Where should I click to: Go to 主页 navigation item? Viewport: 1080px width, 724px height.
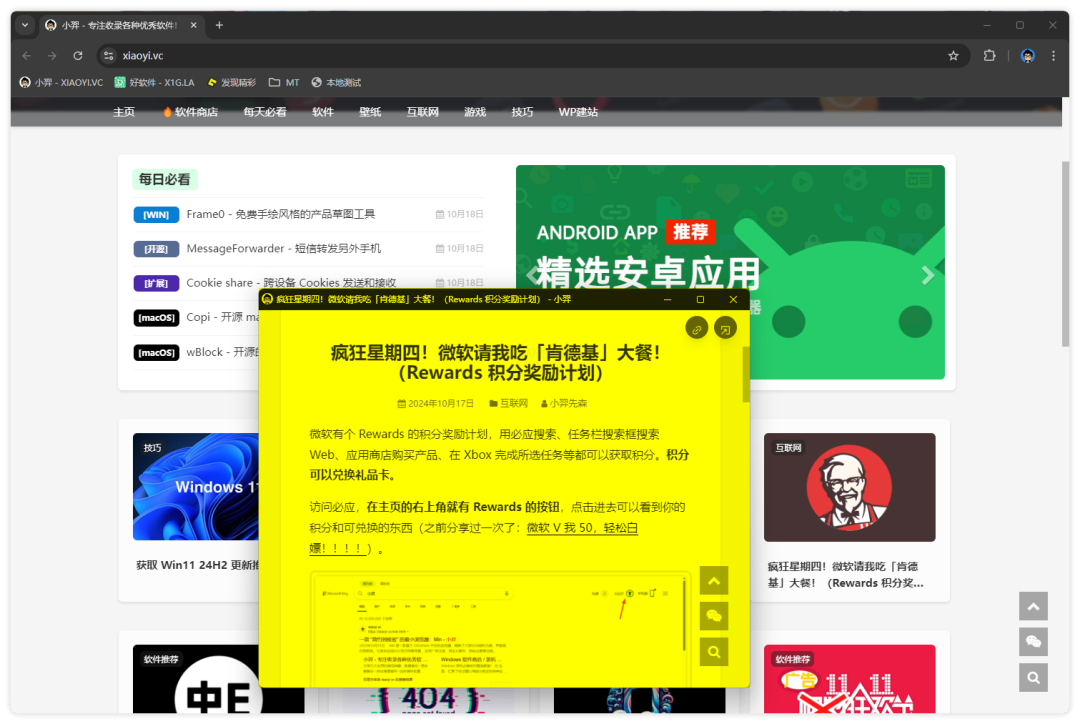pyautogui.click(x=124, y=112)
